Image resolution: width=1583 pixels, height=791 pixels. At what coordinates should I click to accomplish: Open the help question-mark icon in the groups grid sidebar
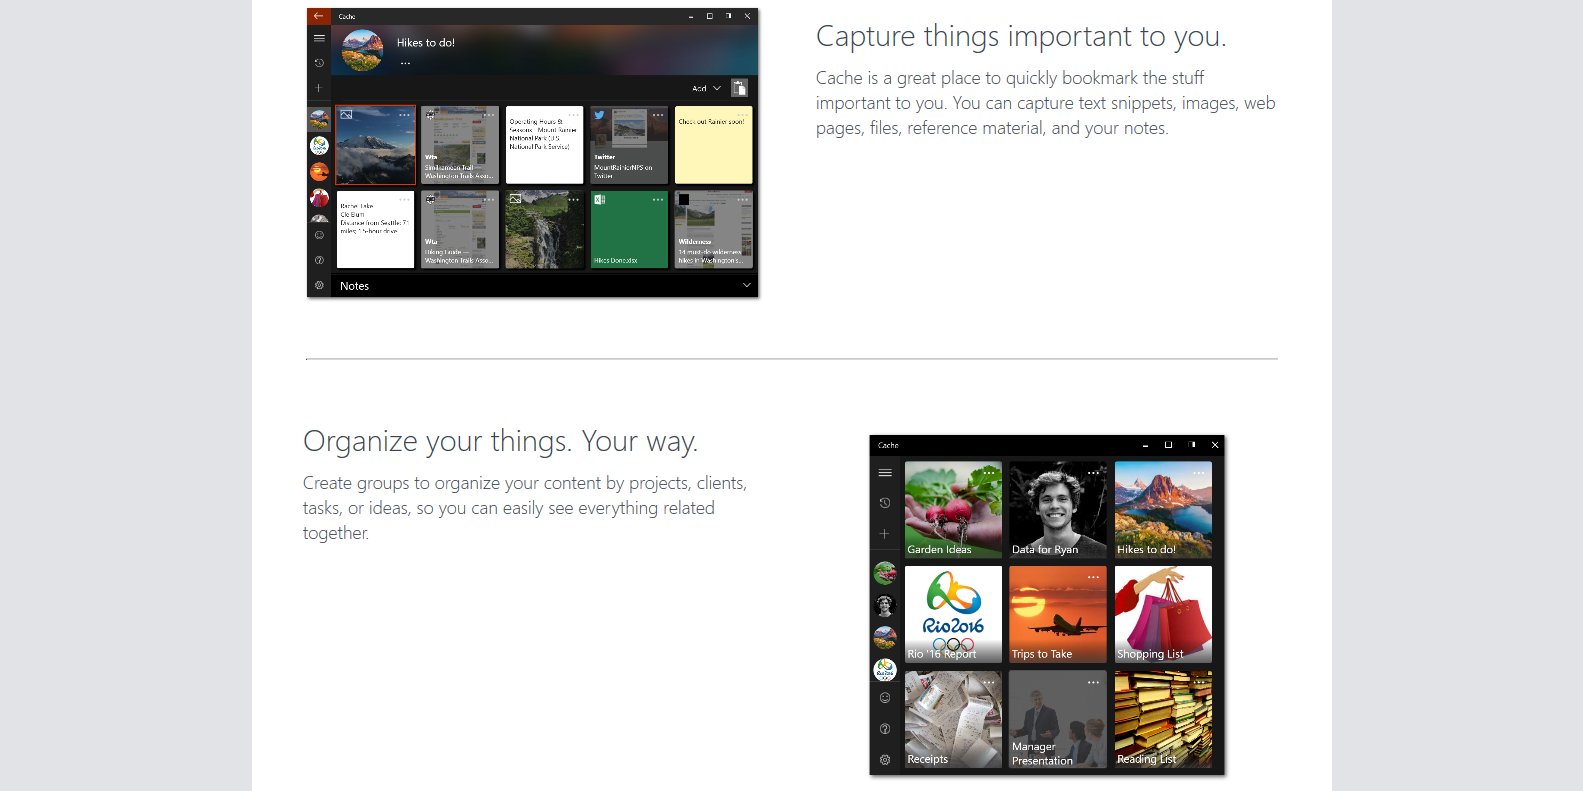coord(885,729)
